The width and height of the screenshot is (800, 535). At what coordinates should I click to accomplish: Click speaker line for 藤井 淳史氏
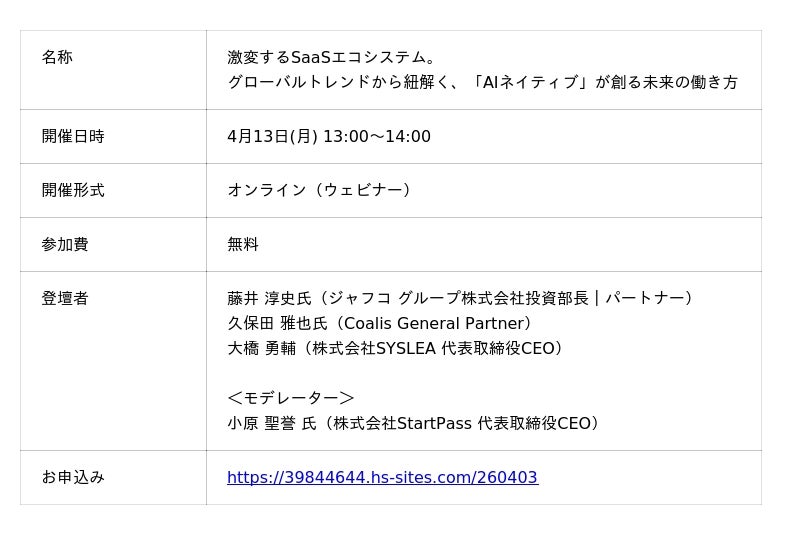460,299
